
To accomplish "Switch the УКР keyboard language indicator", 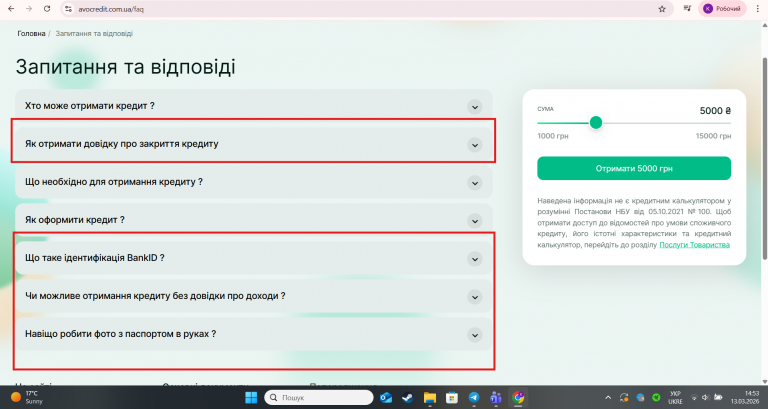I will [675, 397].
